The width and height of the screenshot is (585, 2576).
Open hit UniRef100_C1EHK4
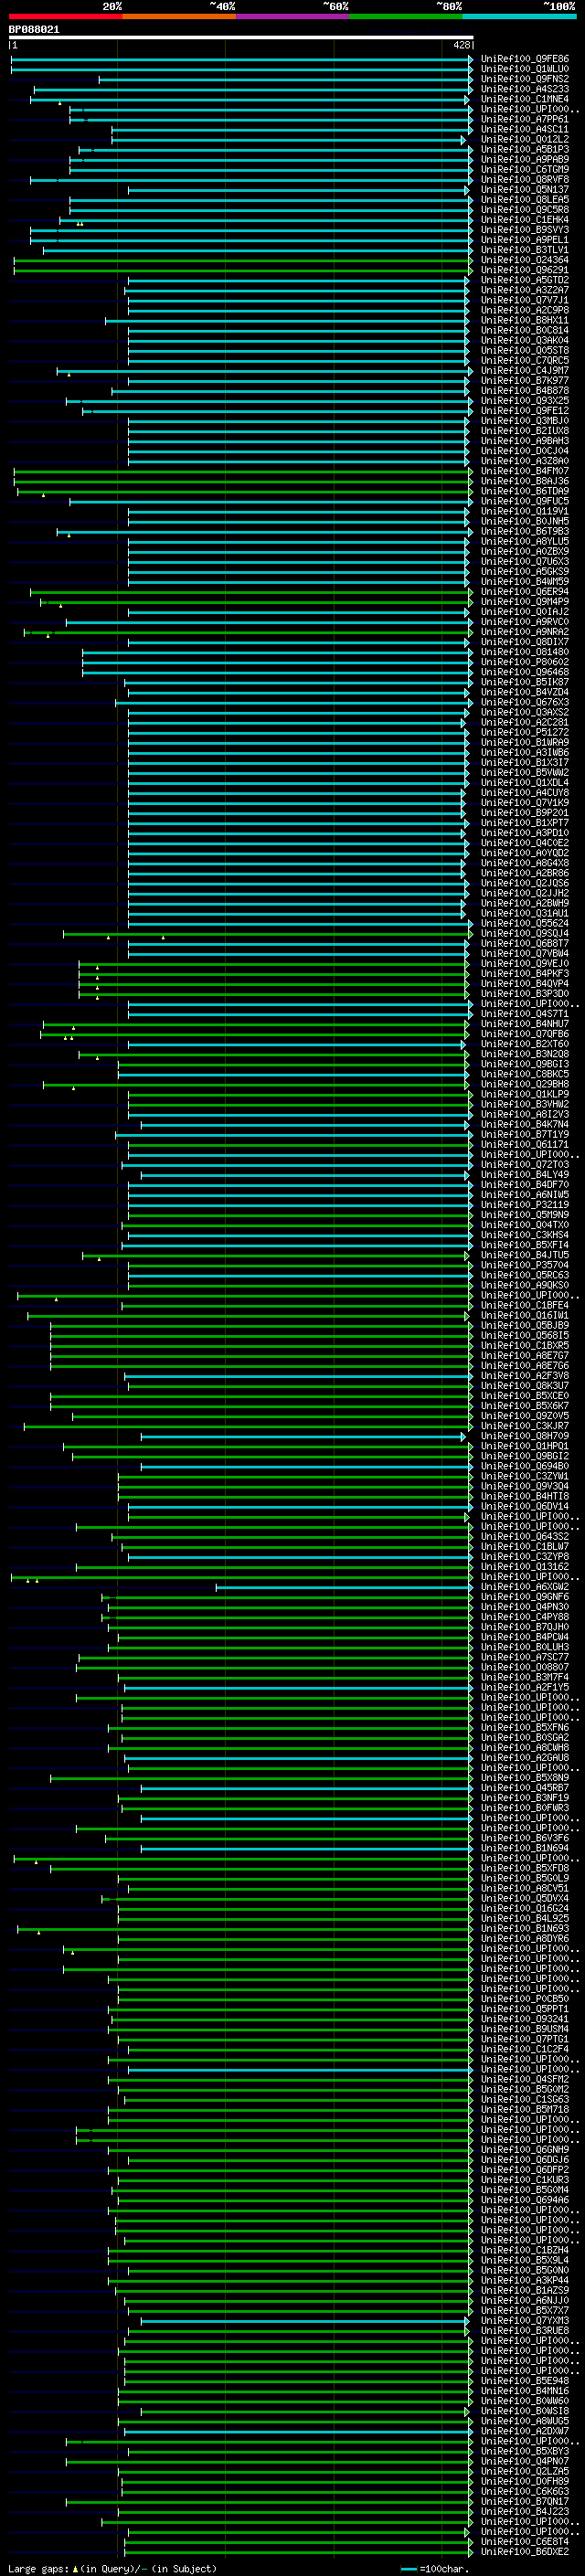pos(524,219)
